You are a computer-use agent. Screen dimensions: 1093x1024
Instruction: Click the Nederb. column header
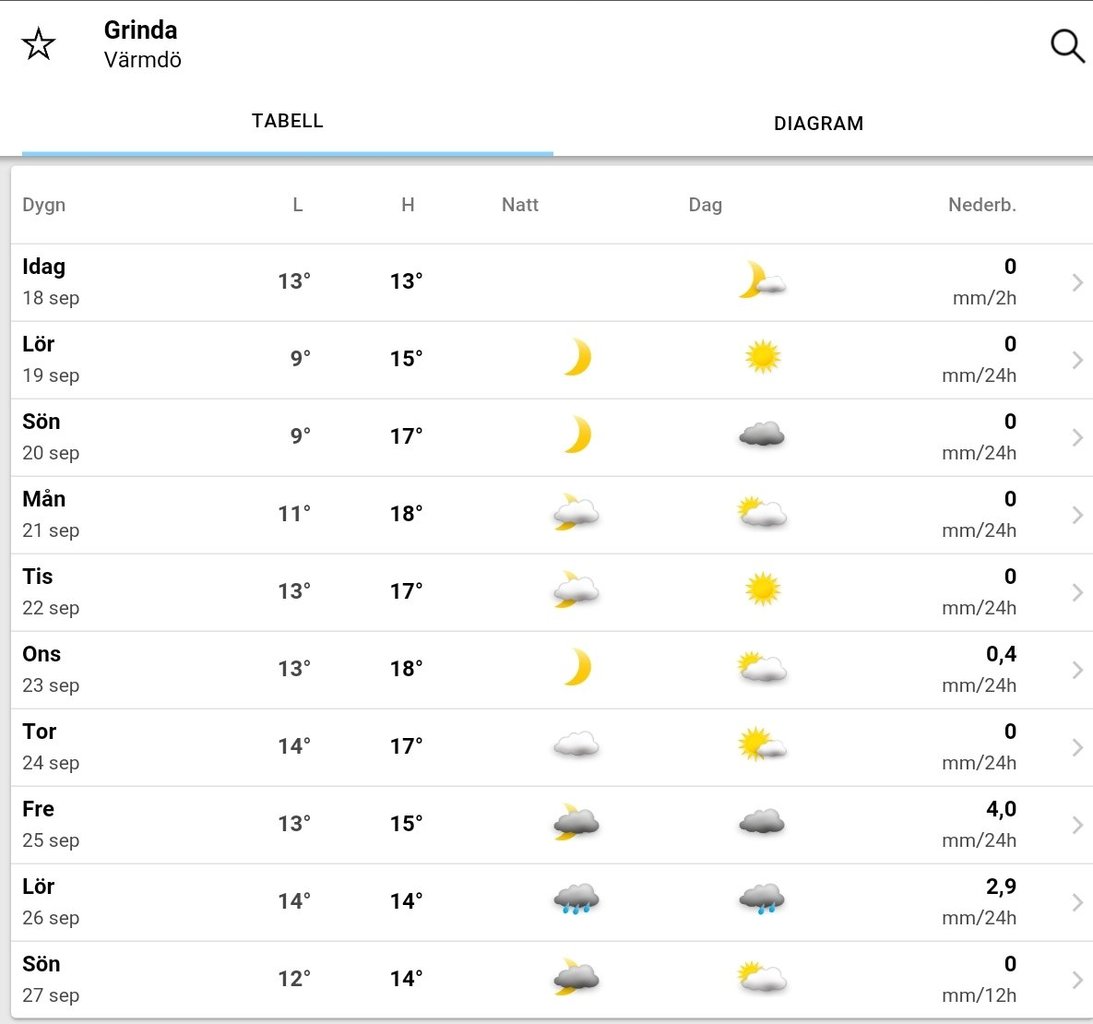click(982, 205)
